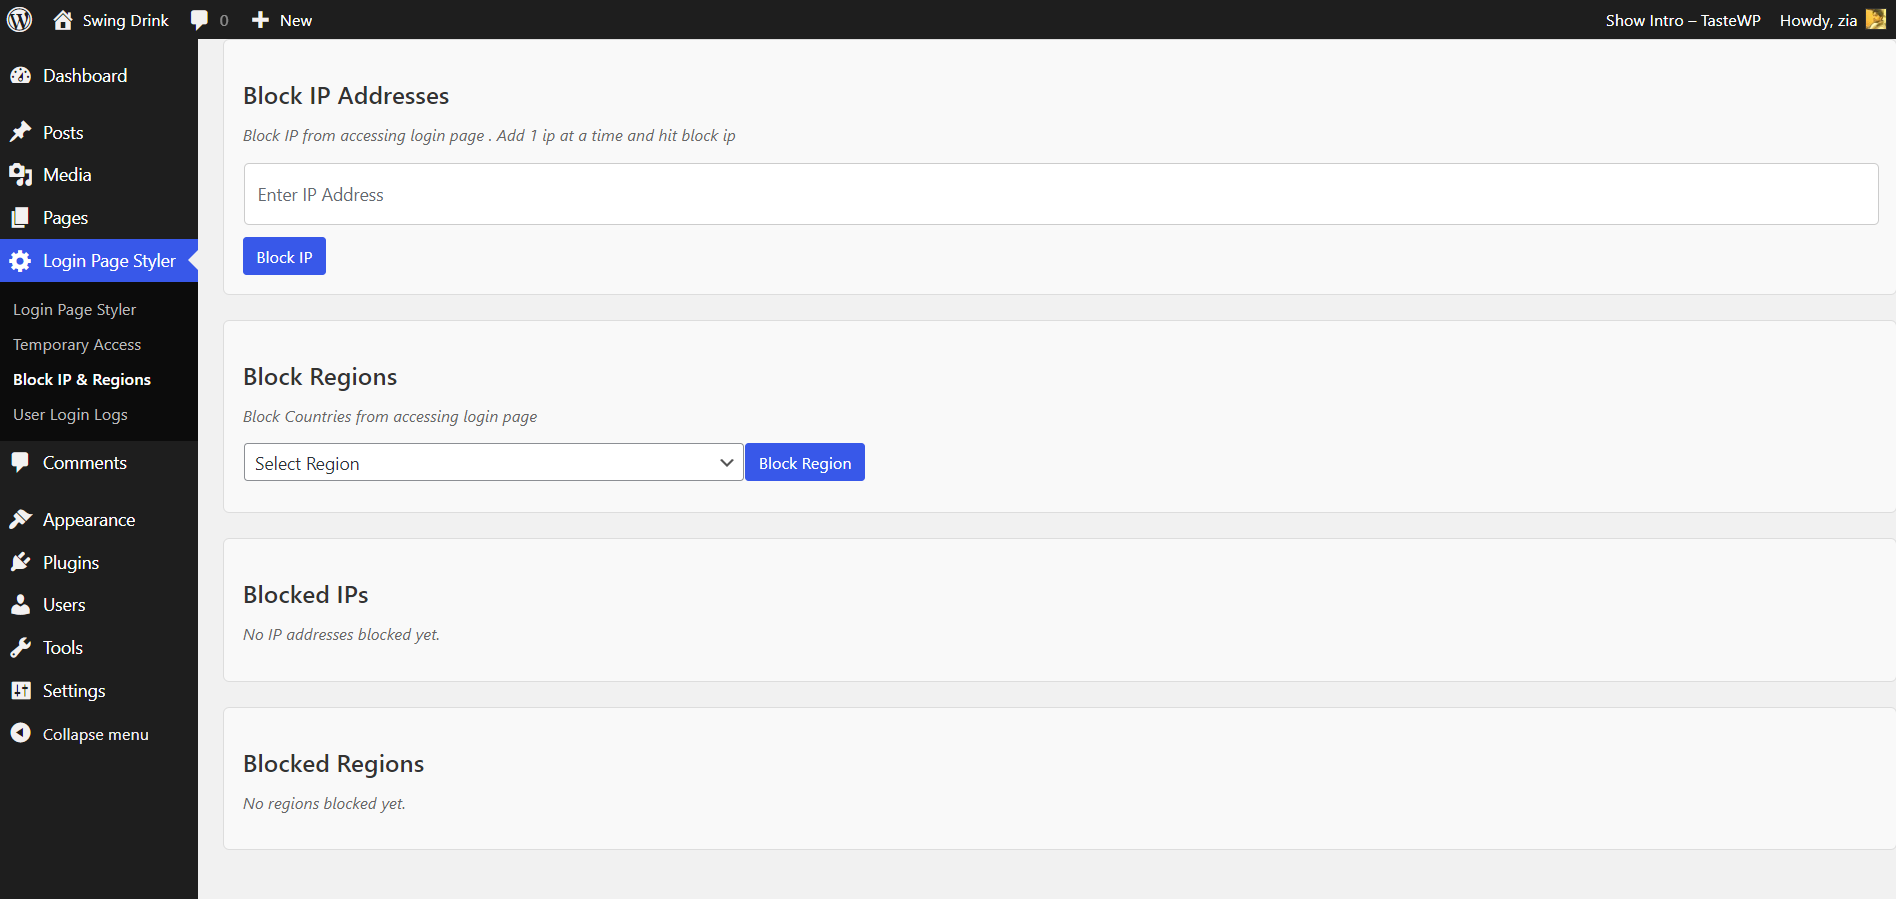The image size is (1896, 899).
Task: Click the Dashboard gauge icon
Action: pyautogui.click(x=20, y=76)
